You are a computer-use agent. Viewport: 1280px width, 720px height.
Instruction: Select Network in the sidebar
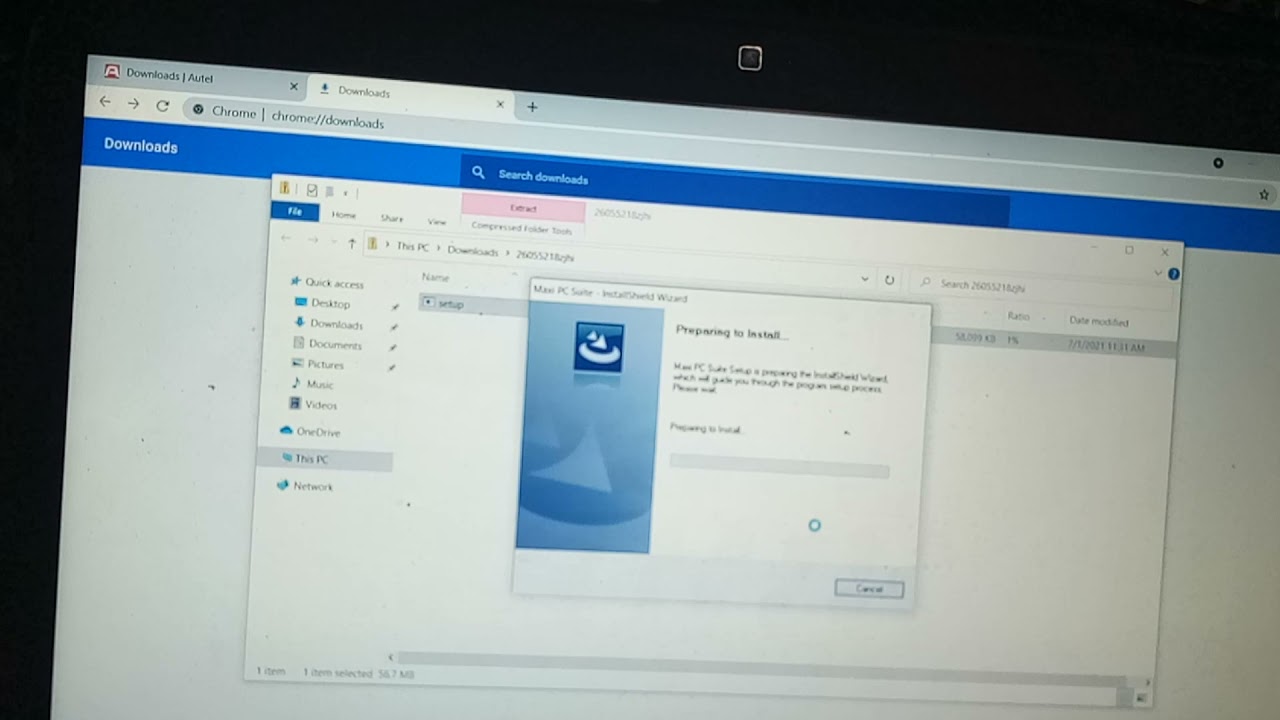(x=312, y=486)
